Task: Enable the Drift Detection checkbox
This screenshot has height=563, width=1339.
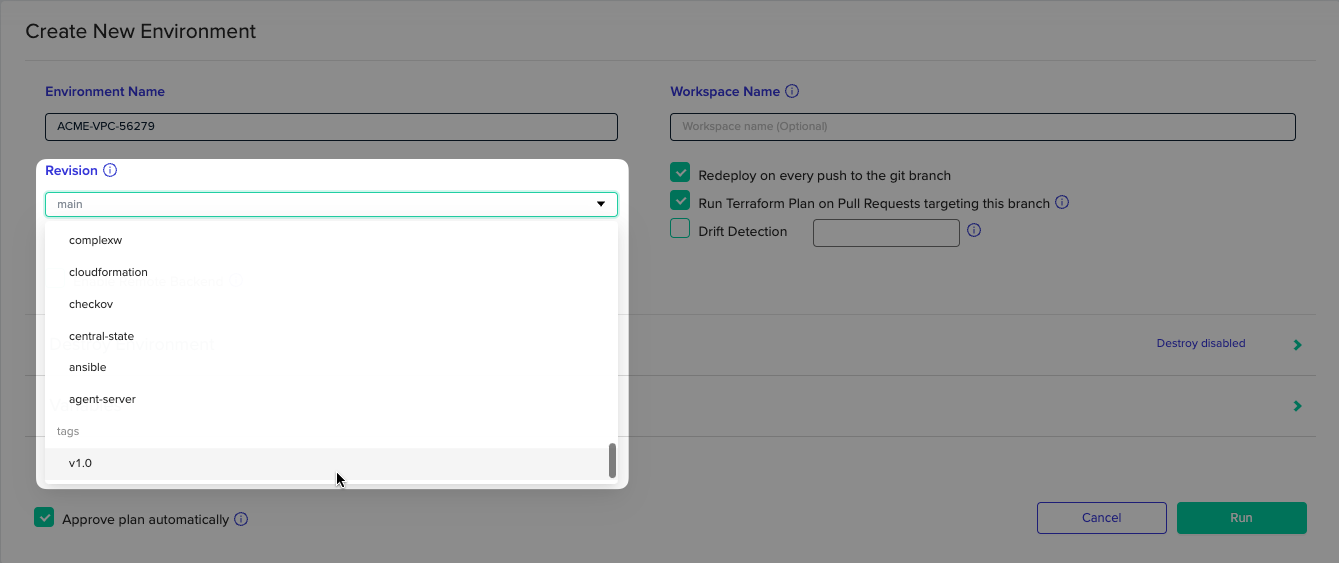Action: coord(681,229)
